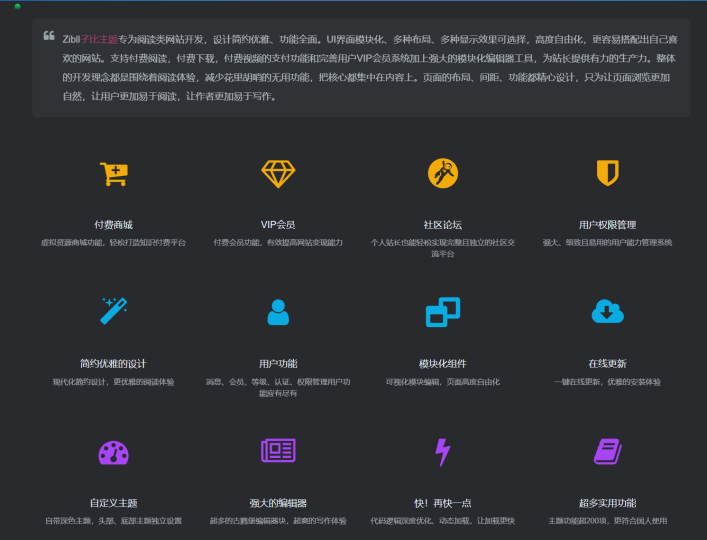Select the 自定义主题 heading

click(x=114, y=503)
